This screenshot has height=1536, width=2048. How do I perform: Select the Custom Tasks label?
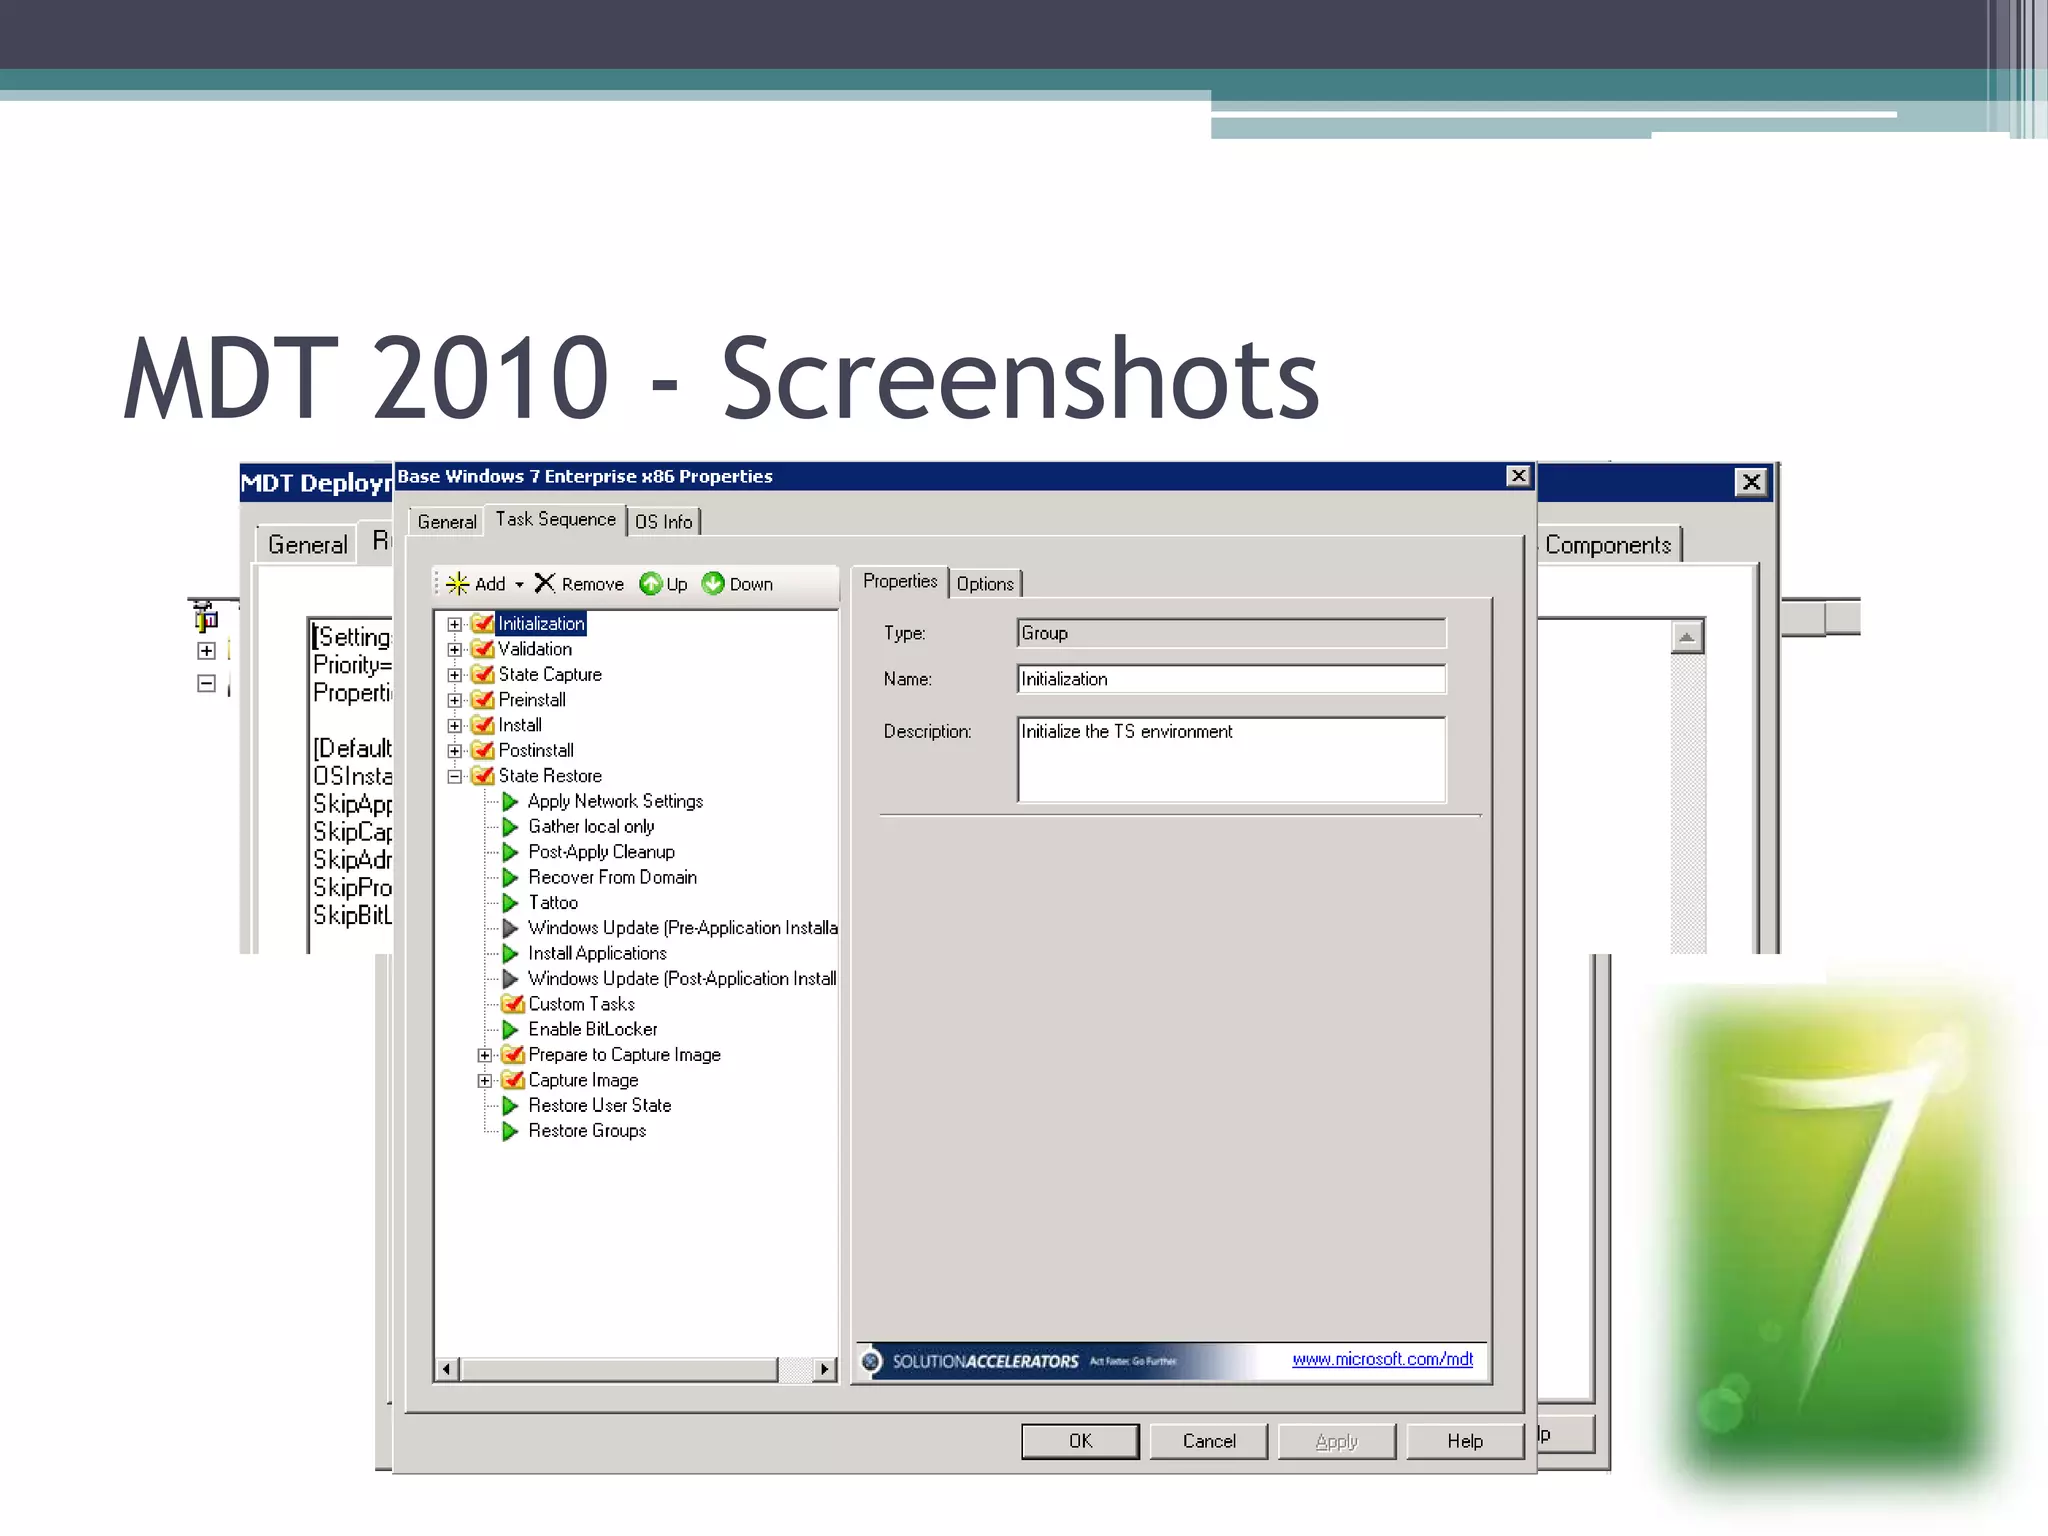click(581, 1004)
